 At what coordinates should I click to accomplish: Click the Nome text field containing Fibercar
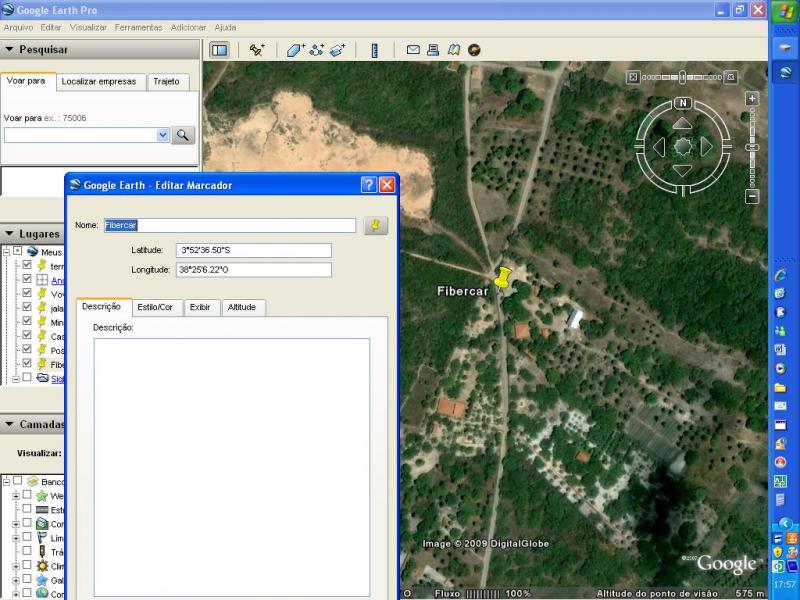point(230,225)
